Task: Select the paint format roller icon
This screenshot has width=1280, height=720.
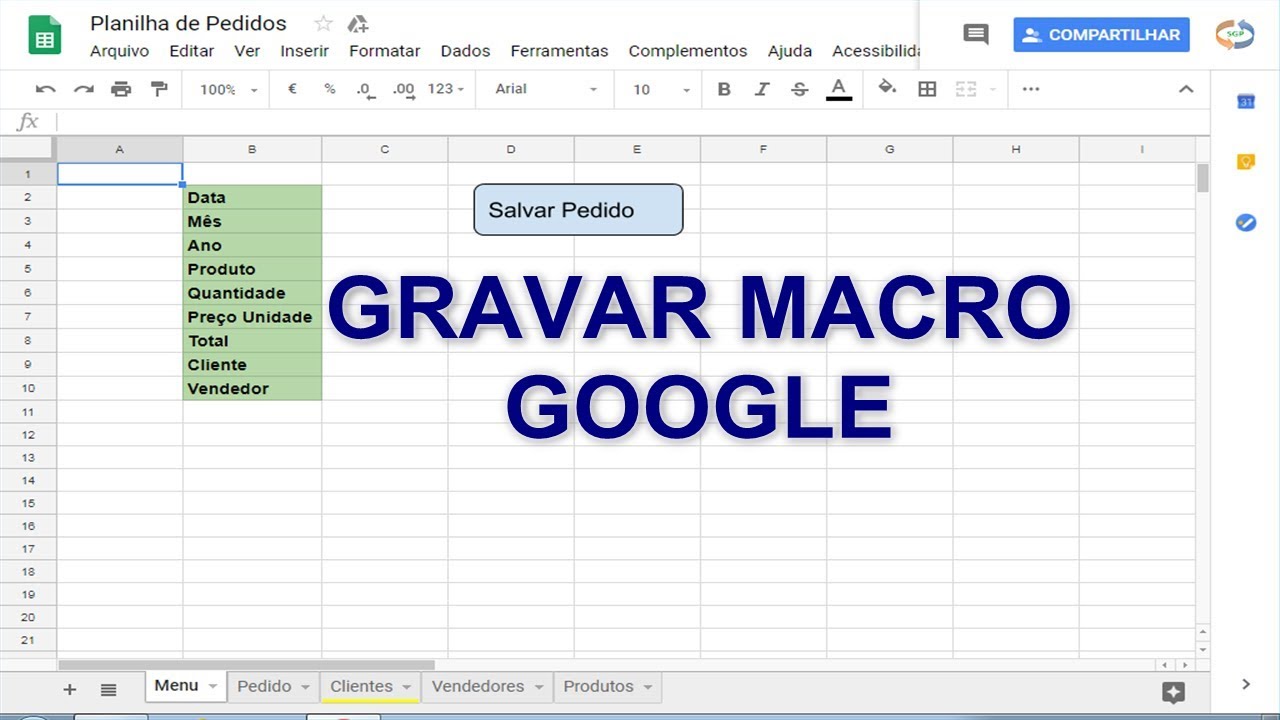Action: coord(159,89)
